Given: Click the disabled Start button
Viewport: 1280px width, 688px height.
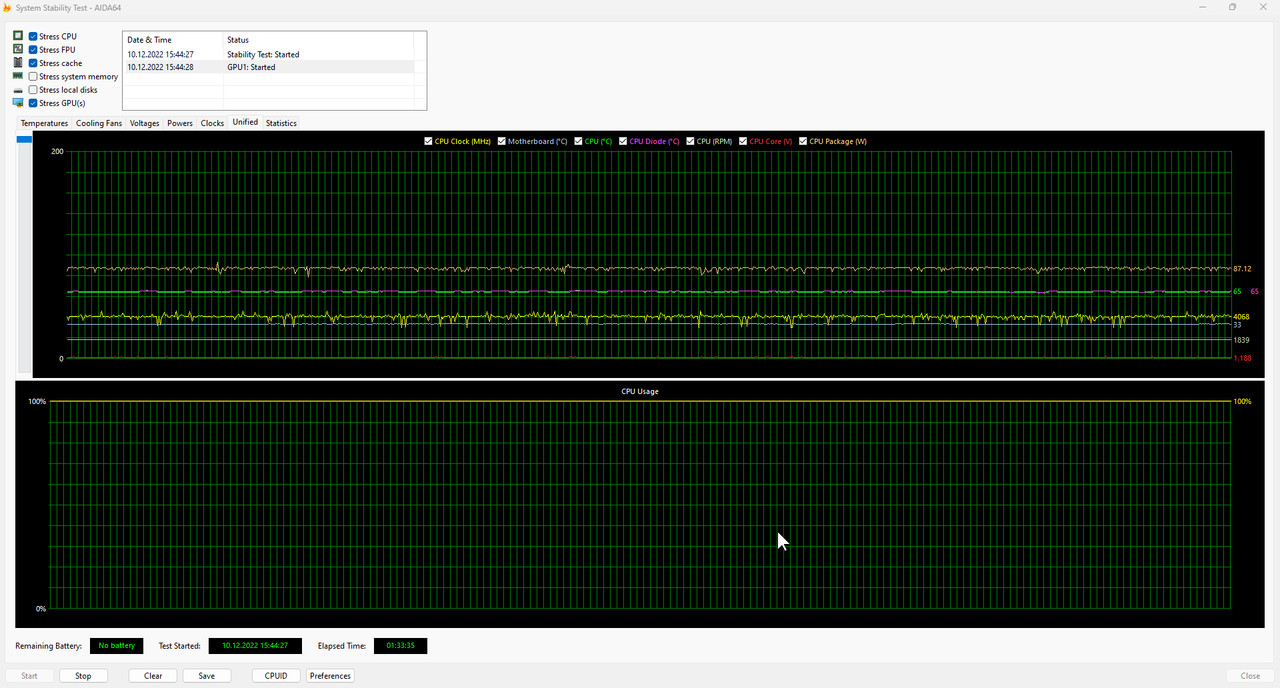Looking at the screenshot, I should (29, 676).
